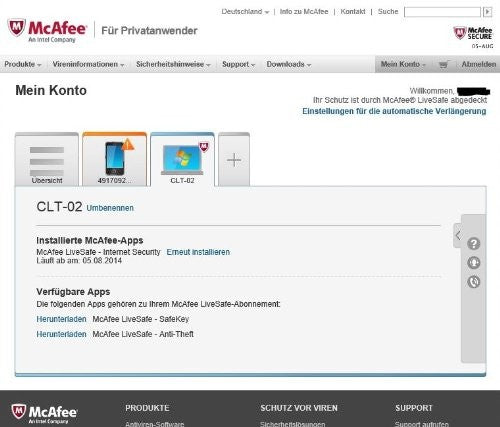Screen dimensions: 500x427
Task: Click 'McAfee LiveSafe - Internet Security' text
Action: click(x=98, y=252)
